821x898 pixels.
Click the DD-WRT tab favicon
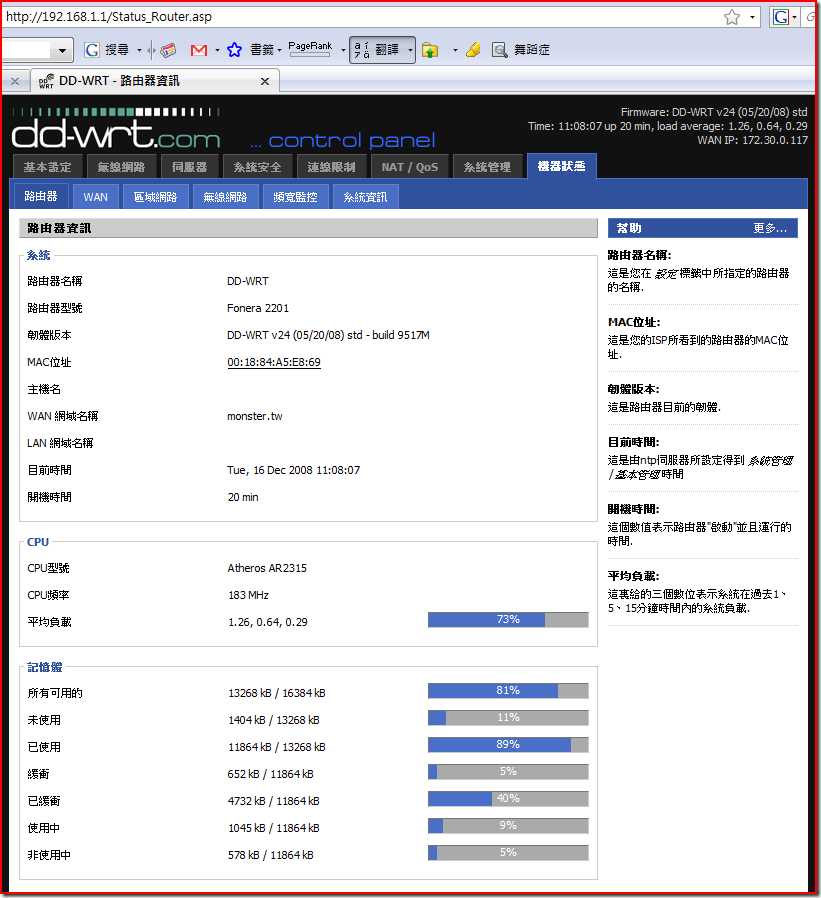[46, 81]
